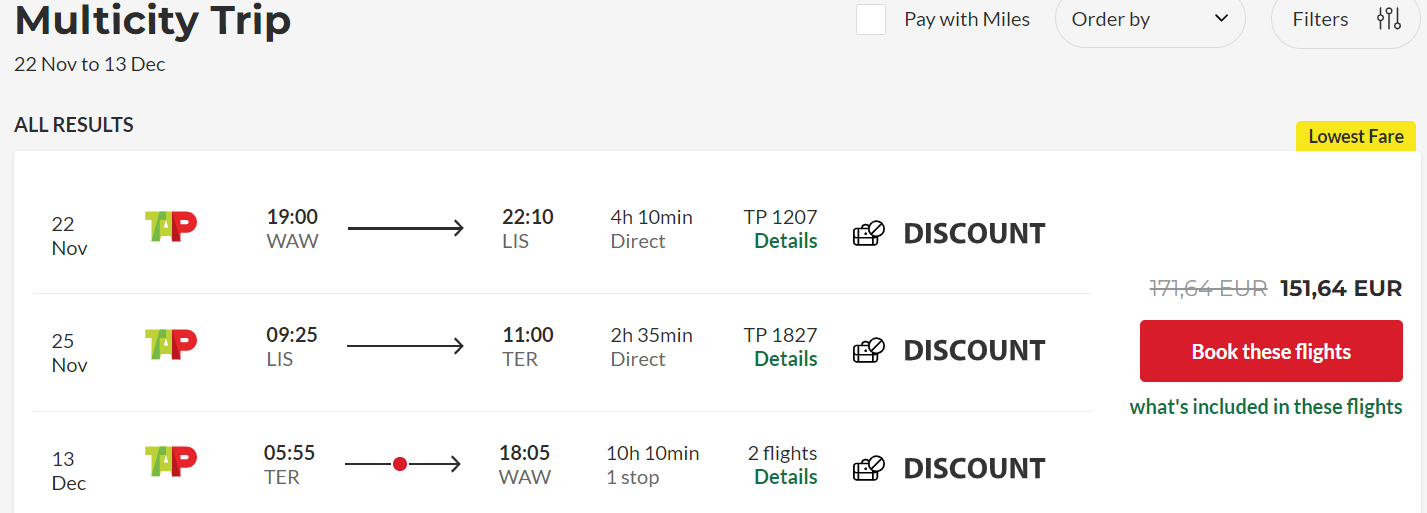This screenshot has width=1427, height=513.
Task: Expand the Order by chevron arrow
Action: 1220,18
